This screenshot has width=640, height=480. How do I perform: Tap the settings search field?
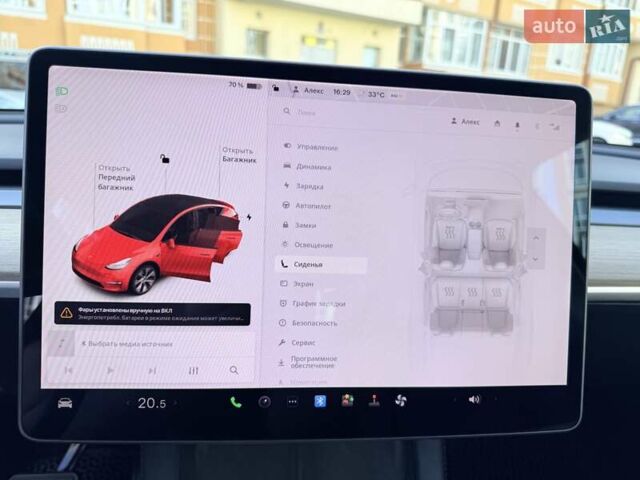[x=350, y=113]
